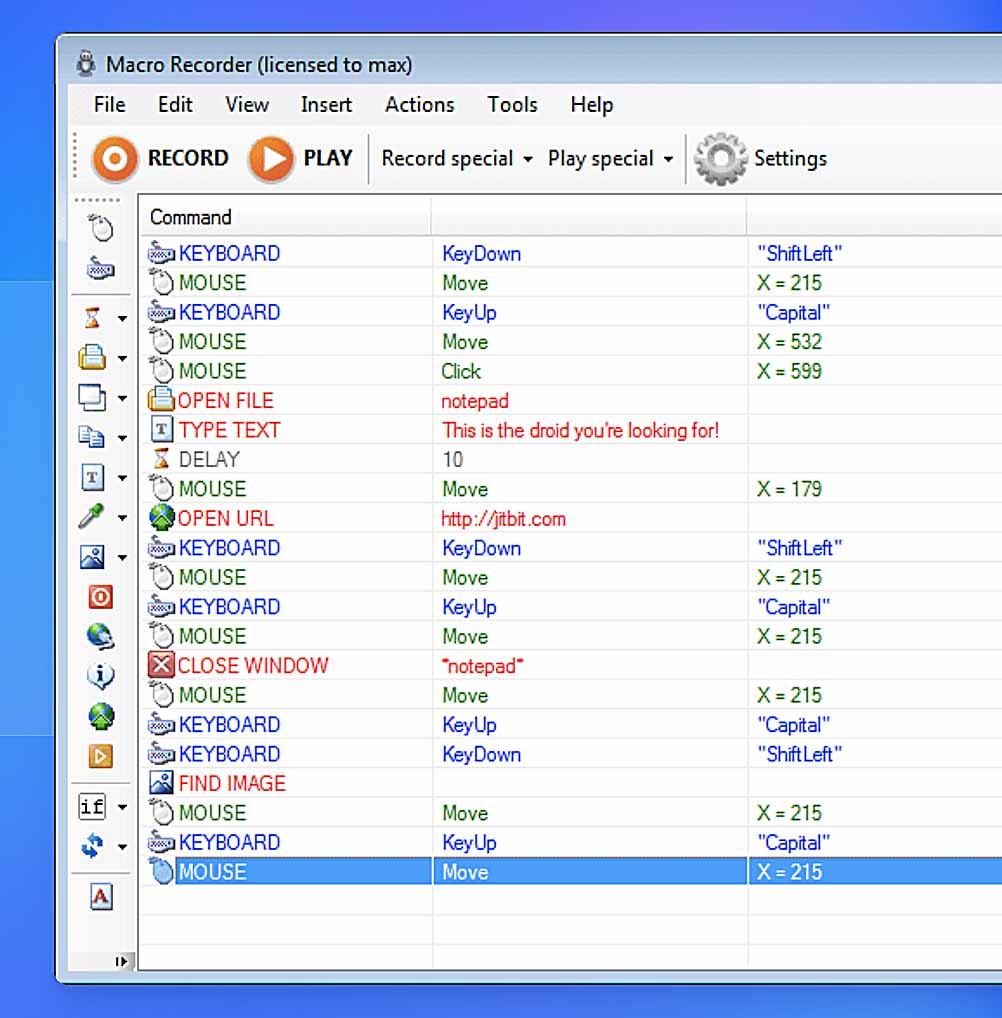Image resolution: width=1002 pixels, height=1018 pixels.
Task: Insert an Open File command from the sidebar
Action: pos(95,357)
